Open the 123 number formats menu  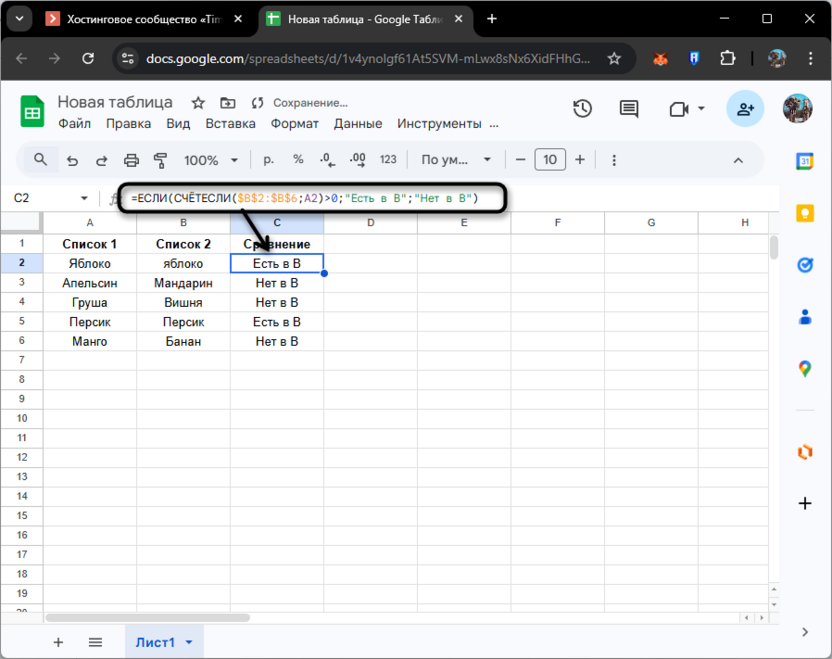pyautogui.click(x=388, y=160)
